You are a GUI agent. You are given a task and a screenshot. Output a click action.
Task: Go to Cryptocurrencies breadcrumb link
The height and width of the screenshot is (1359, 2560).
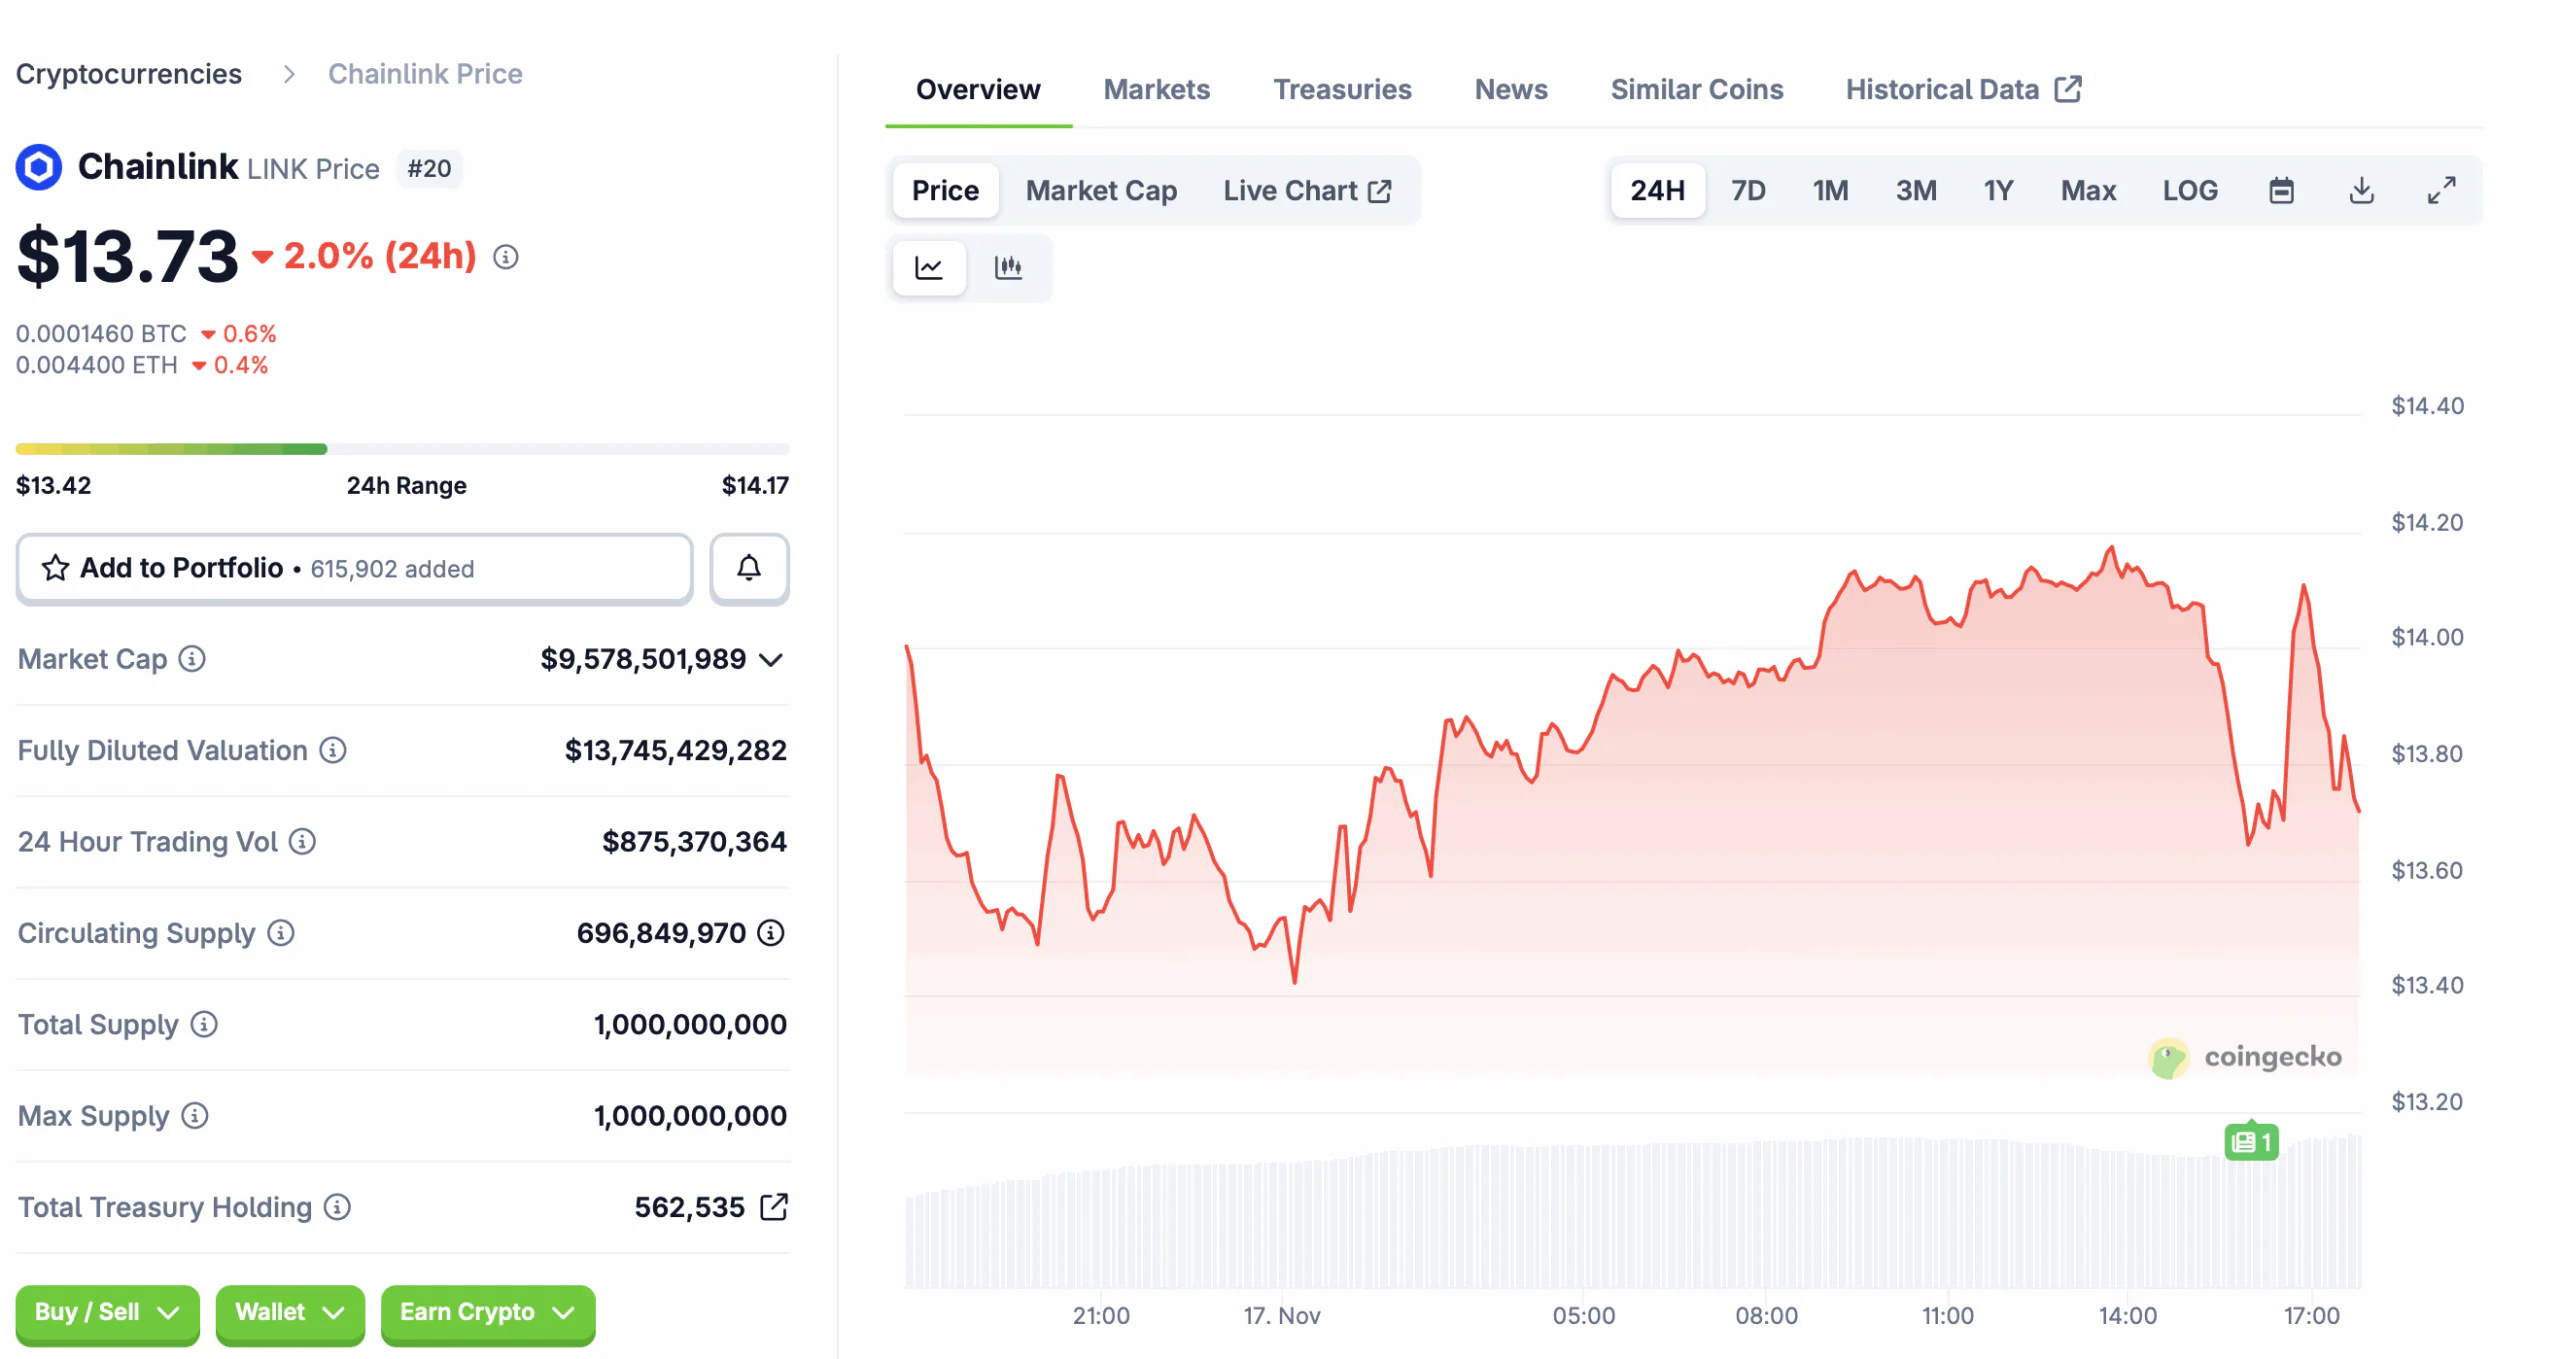pos(129,74)
